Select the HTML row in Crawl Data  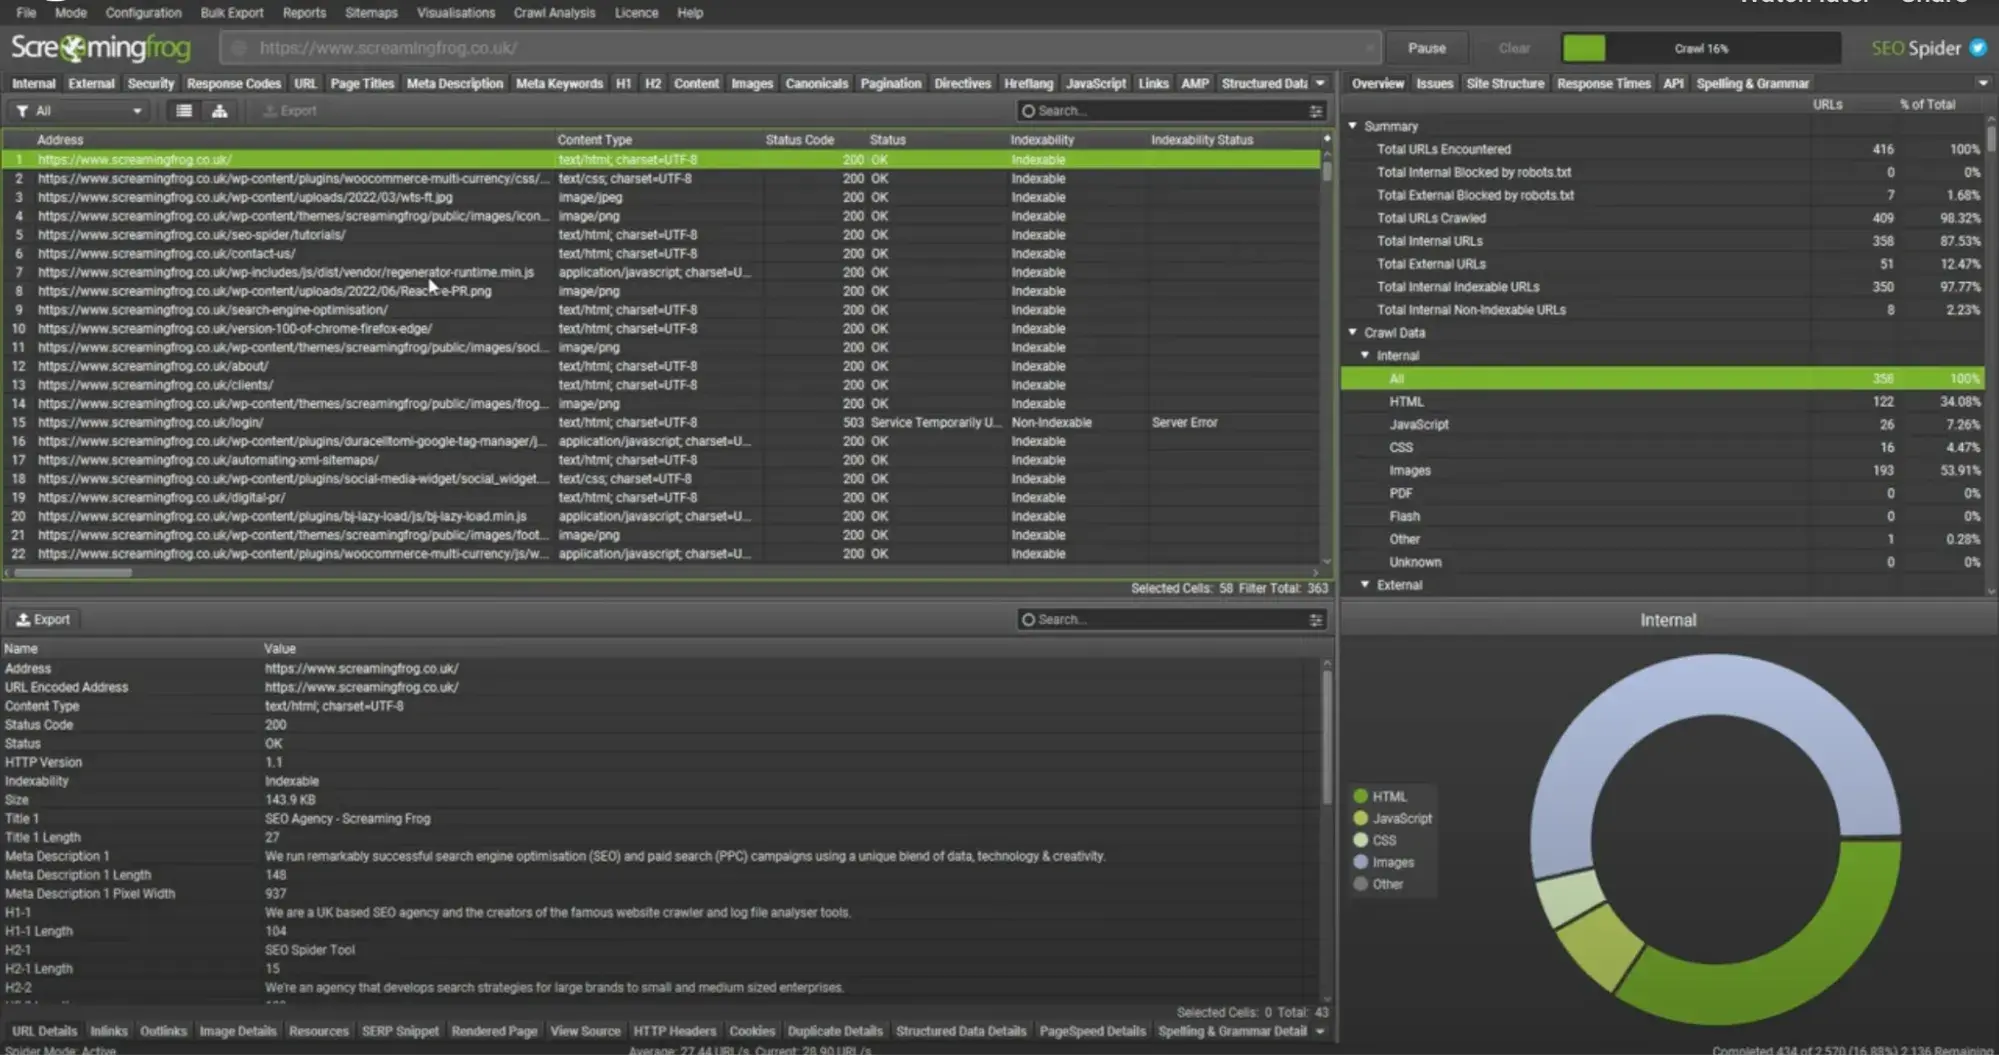tap(1662, 401)
